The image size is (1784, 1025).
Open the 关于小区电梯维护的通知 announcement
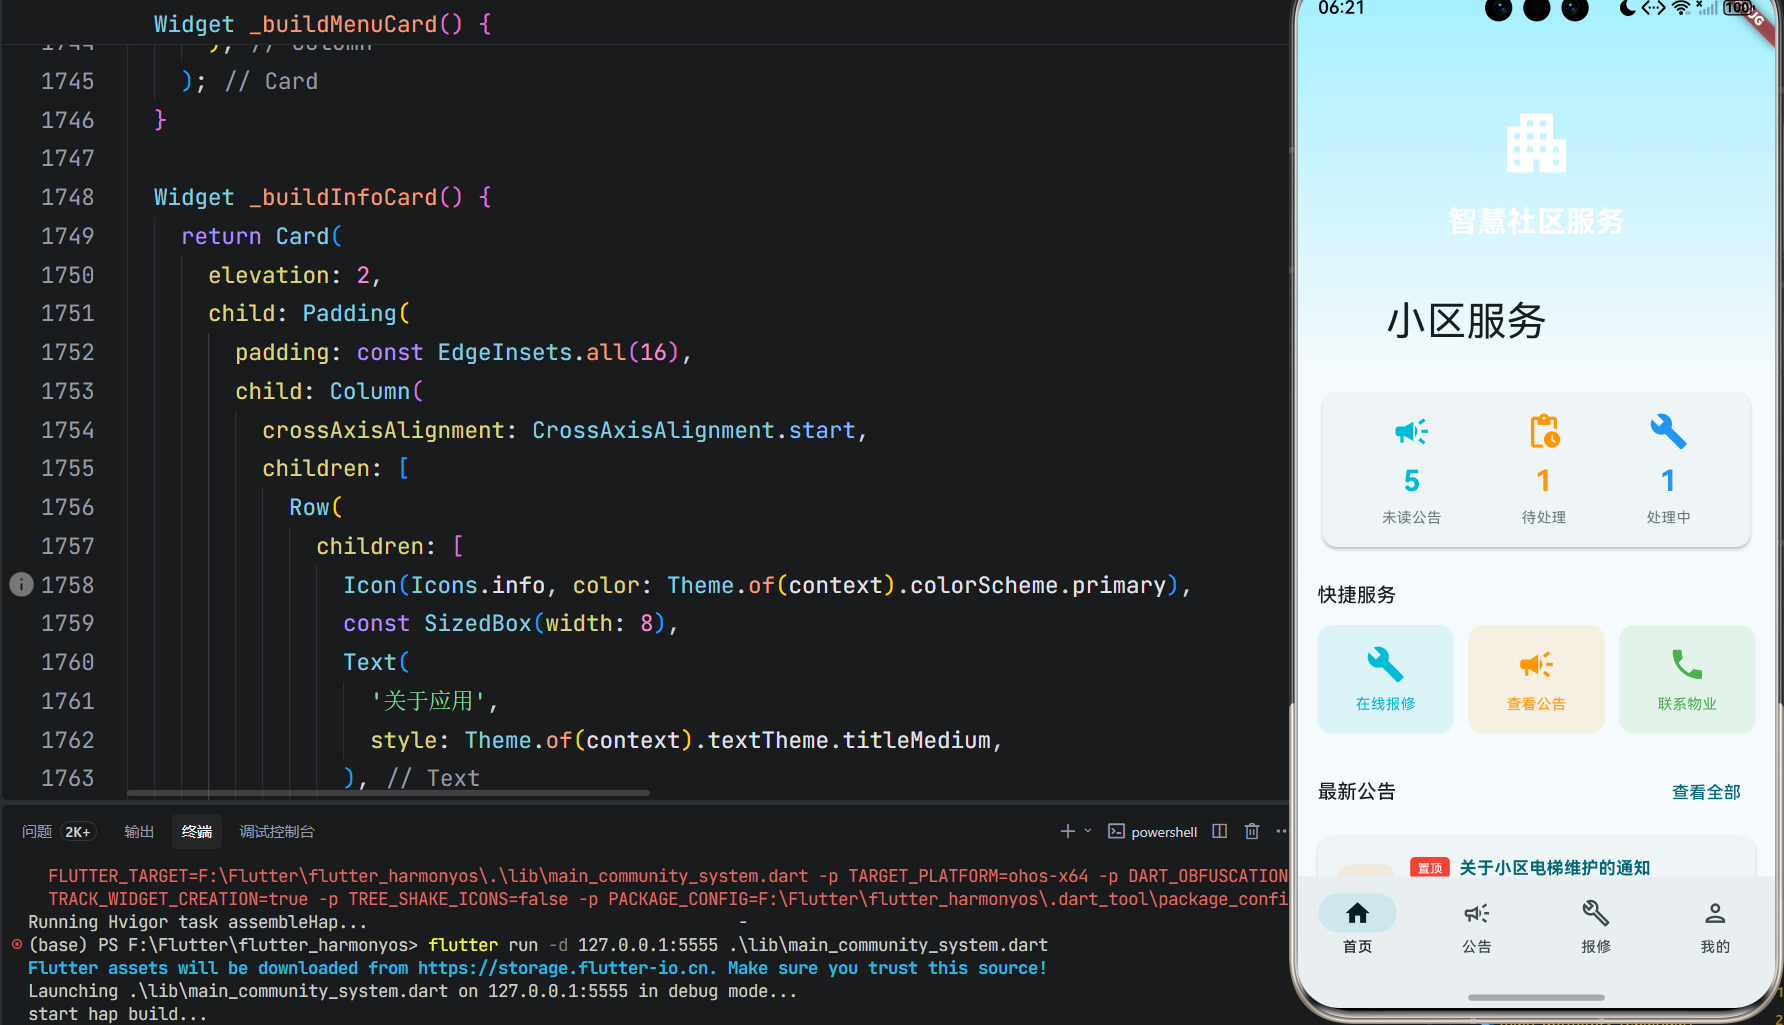1554,867
